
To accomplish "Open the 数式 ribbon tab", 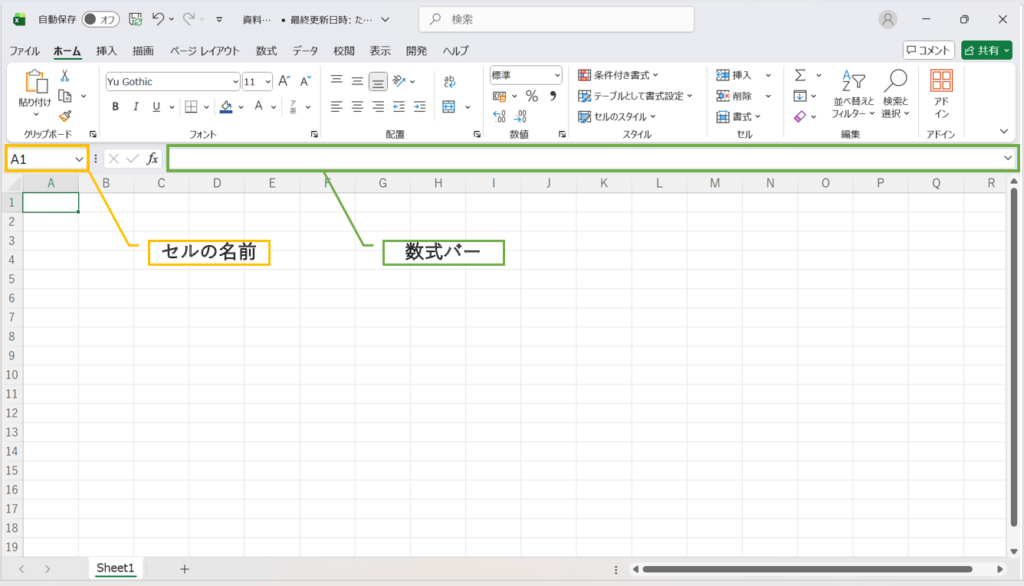I will click(266, 51).
